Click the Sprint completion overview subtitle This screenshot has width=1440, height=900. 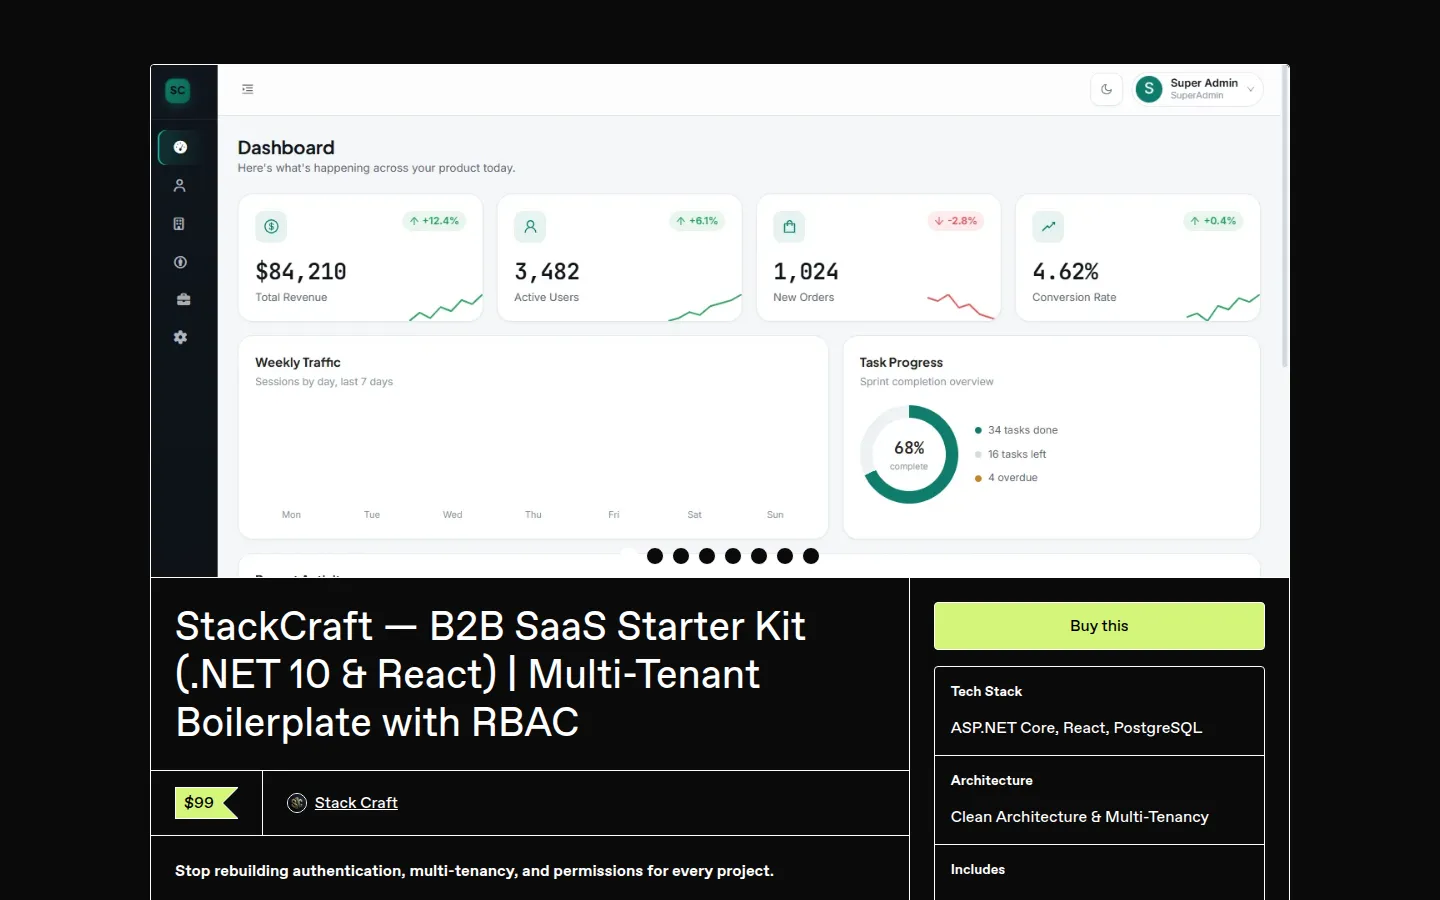[927, 382]
